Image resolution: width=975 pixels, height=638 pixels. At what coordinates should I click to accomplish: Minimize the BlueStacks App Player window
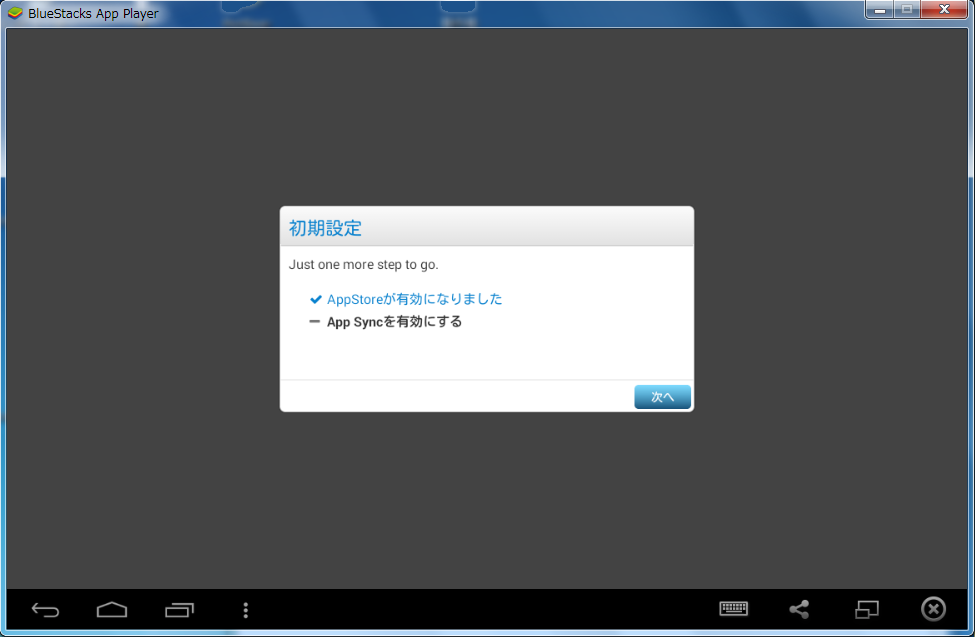880,9
